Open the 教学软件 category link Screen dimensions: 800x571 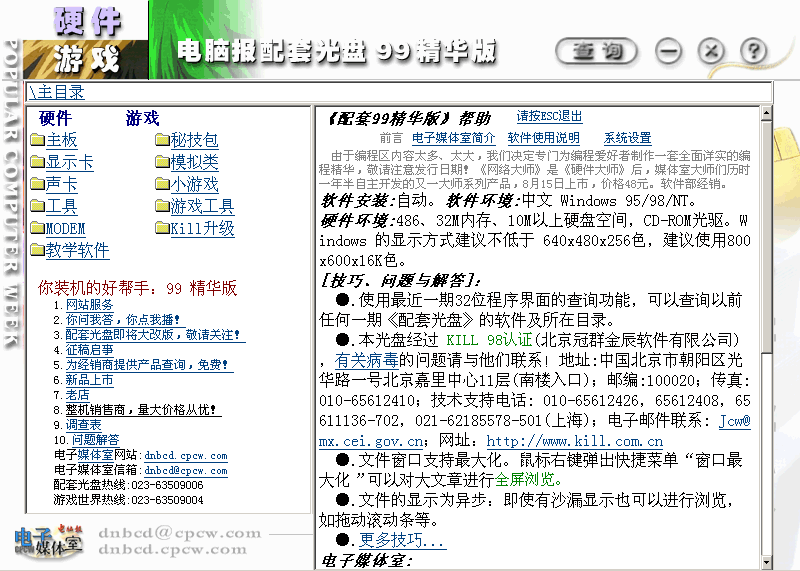[77, 251]
